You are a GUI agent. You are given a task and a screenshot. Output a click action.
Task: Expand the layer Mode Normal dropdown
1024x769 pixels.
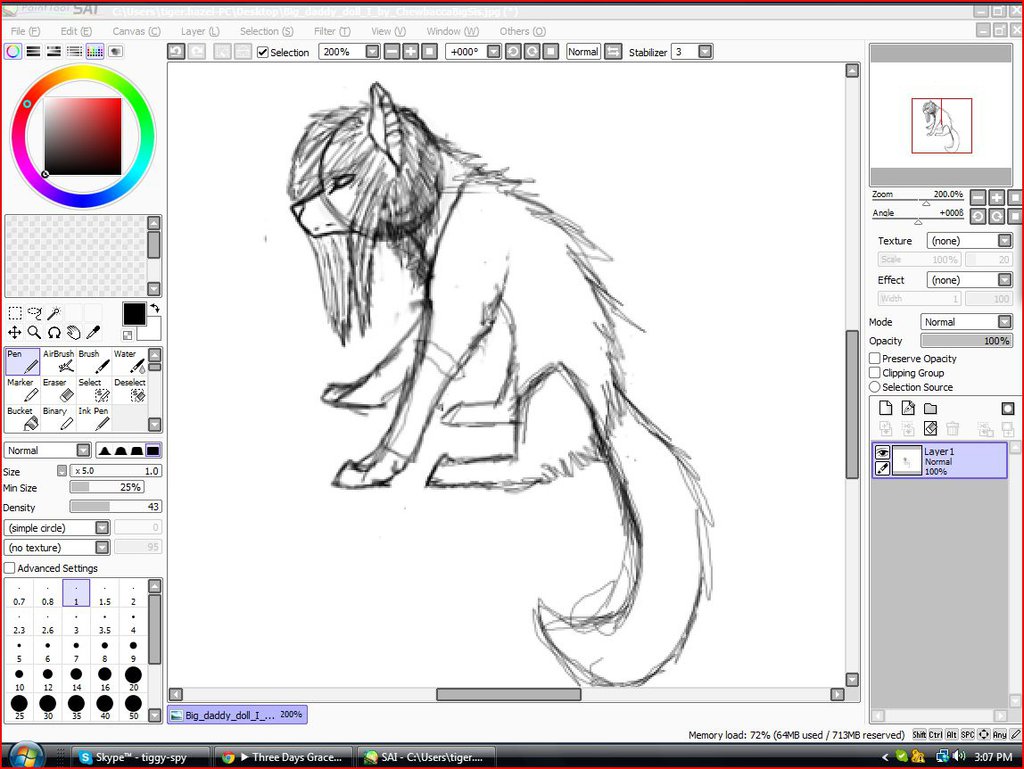click(x=969, y=322)
